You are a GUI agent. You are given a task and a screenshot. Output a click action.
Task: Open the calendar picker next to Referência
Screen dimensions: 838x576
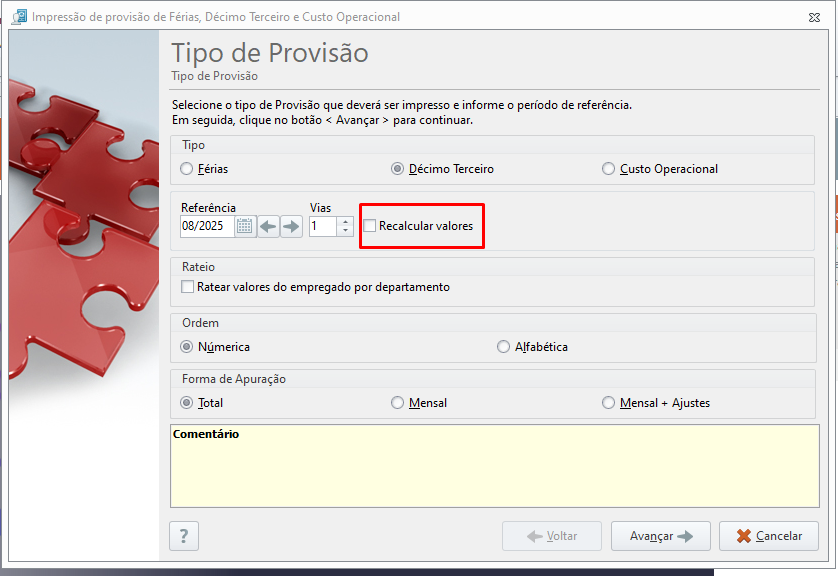click(245, 226)
